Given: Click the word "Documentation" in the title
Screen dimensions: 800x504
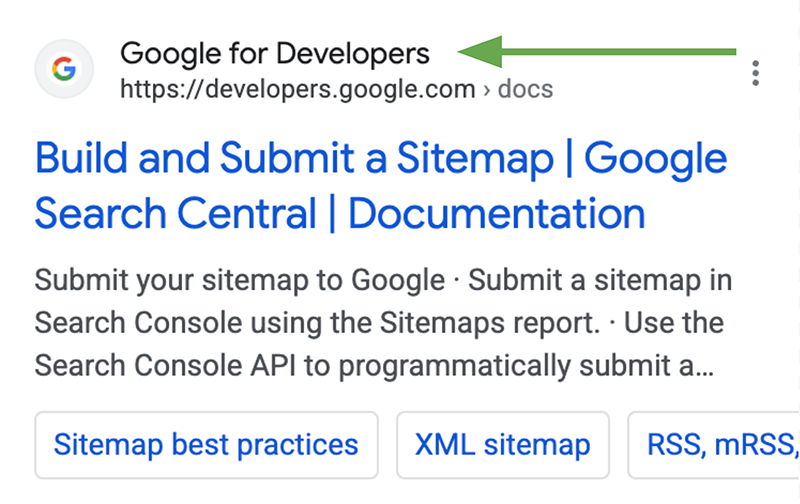Looking at the screenshot, I should [x=496, y=214].
